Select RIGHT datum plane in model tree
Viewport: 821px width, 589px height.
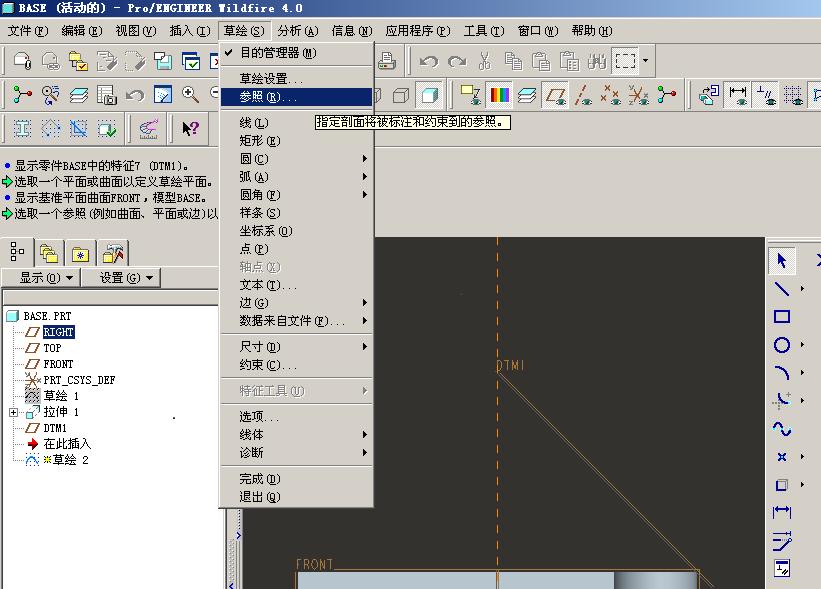[x=58, y=332]
